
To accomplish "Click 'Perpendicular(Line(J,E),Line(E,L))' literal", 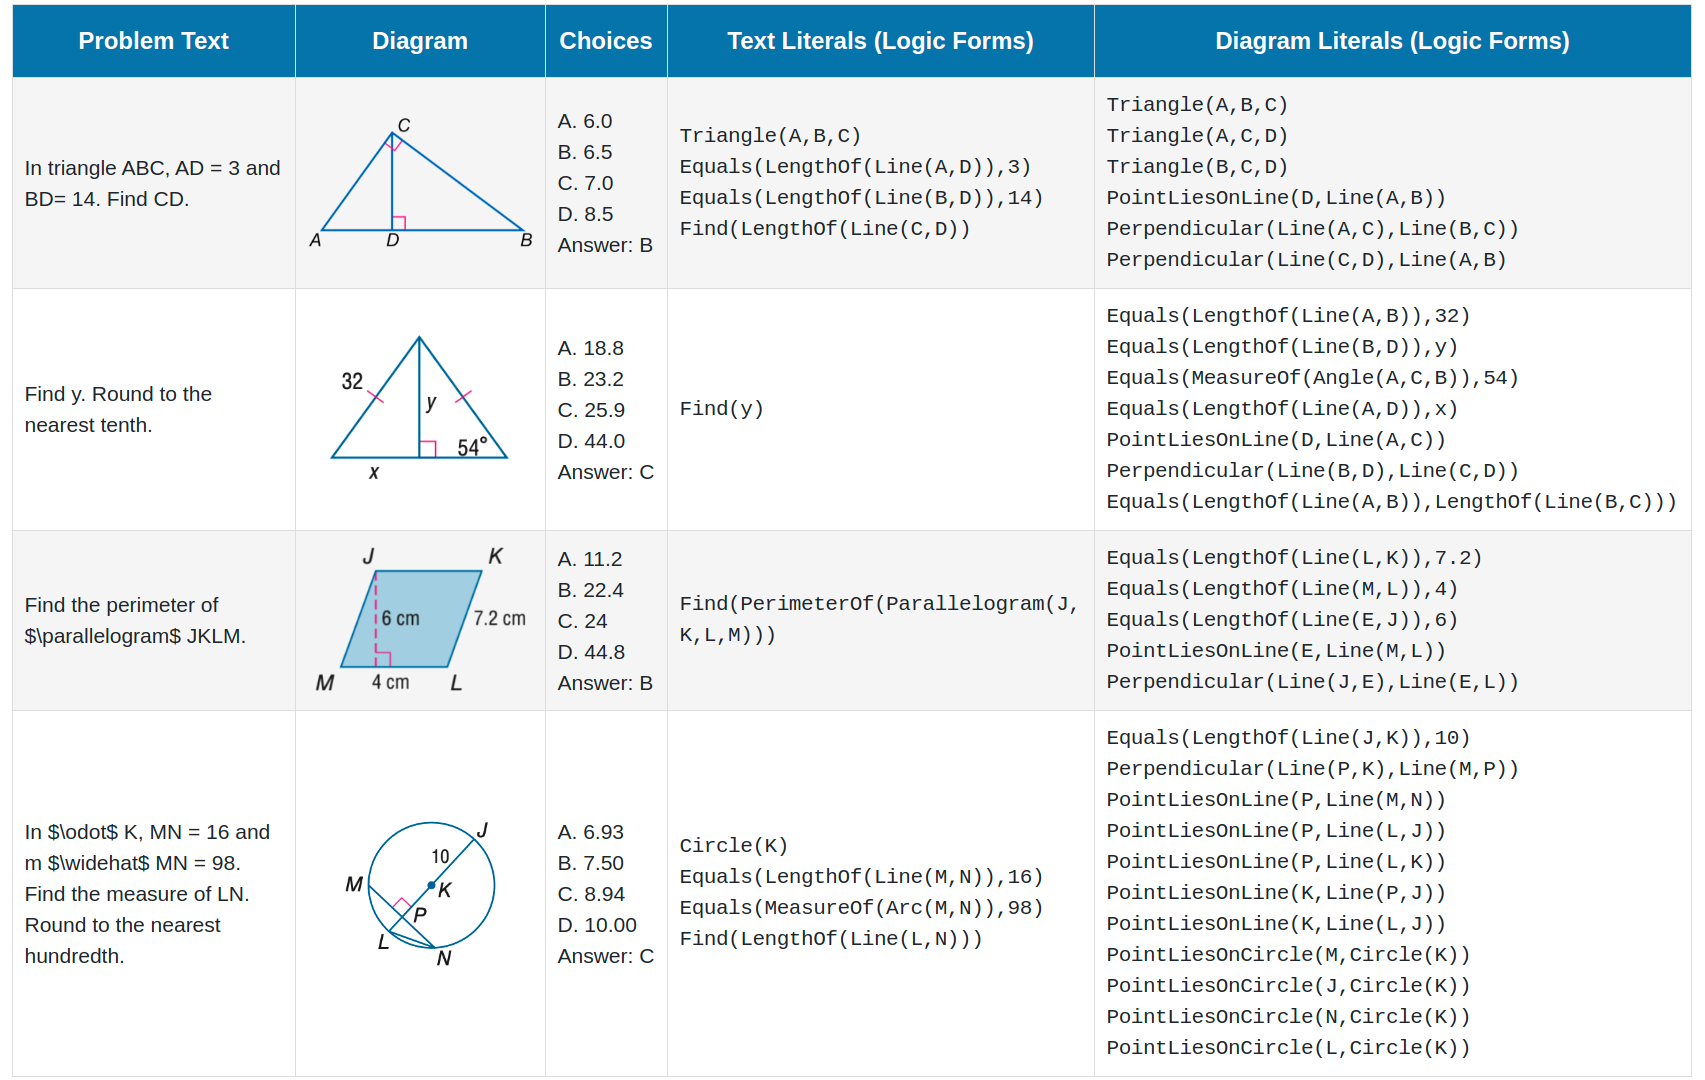I will coord(1312,682).
